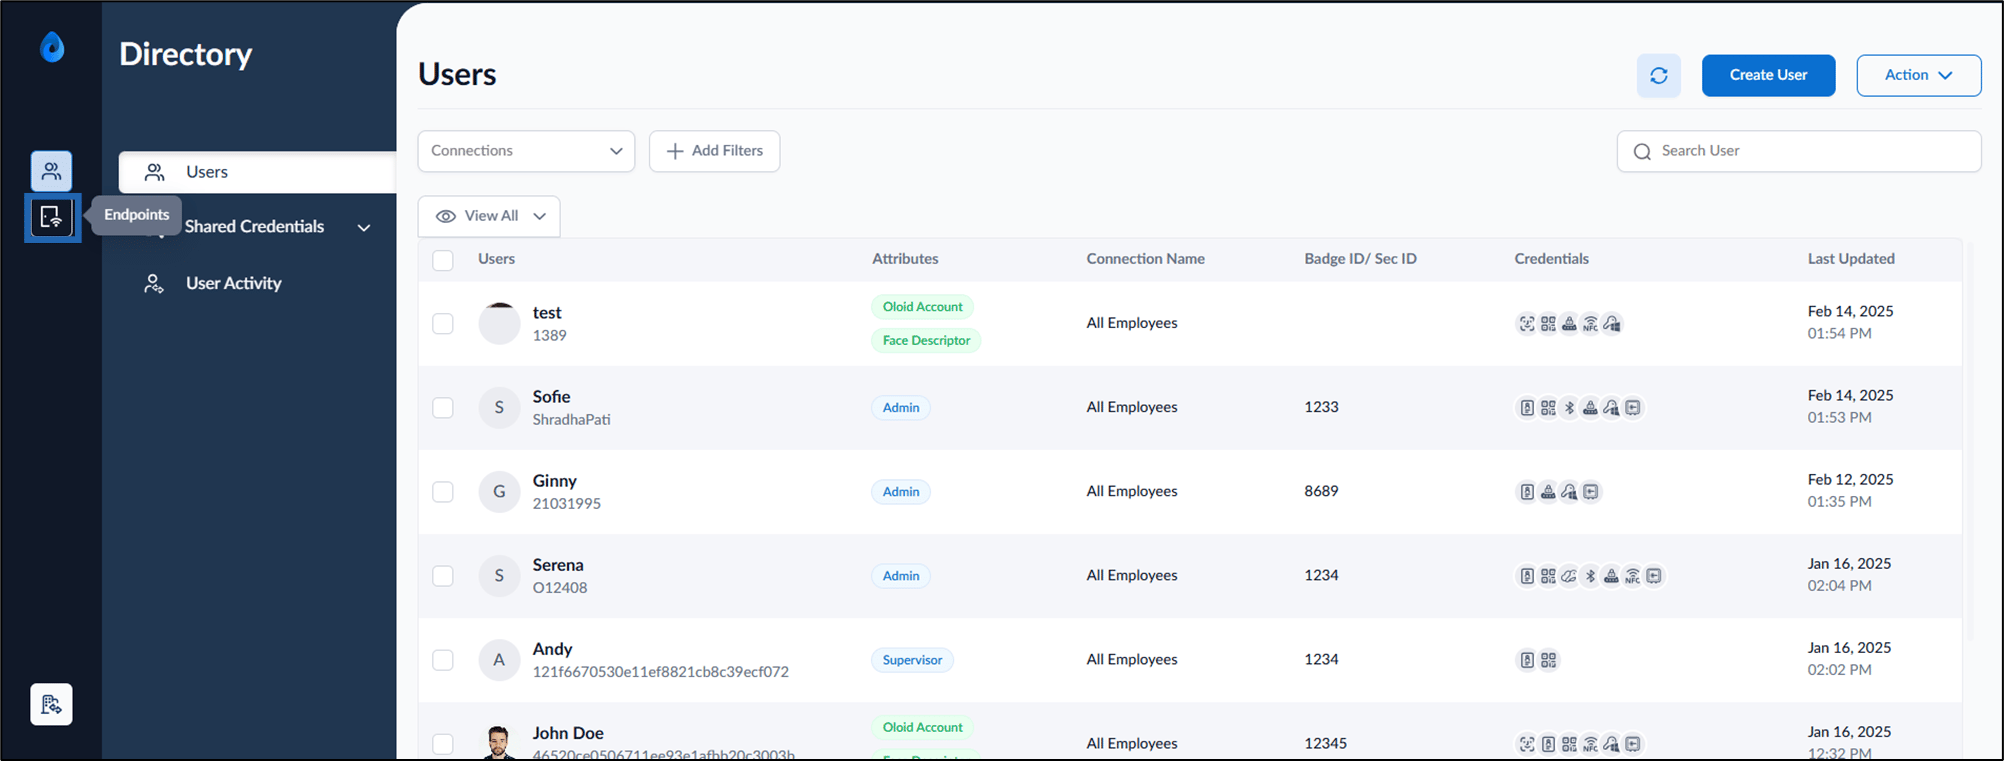
Task: Click Andy's avatar initial
Action: click(x=499, y=659)
